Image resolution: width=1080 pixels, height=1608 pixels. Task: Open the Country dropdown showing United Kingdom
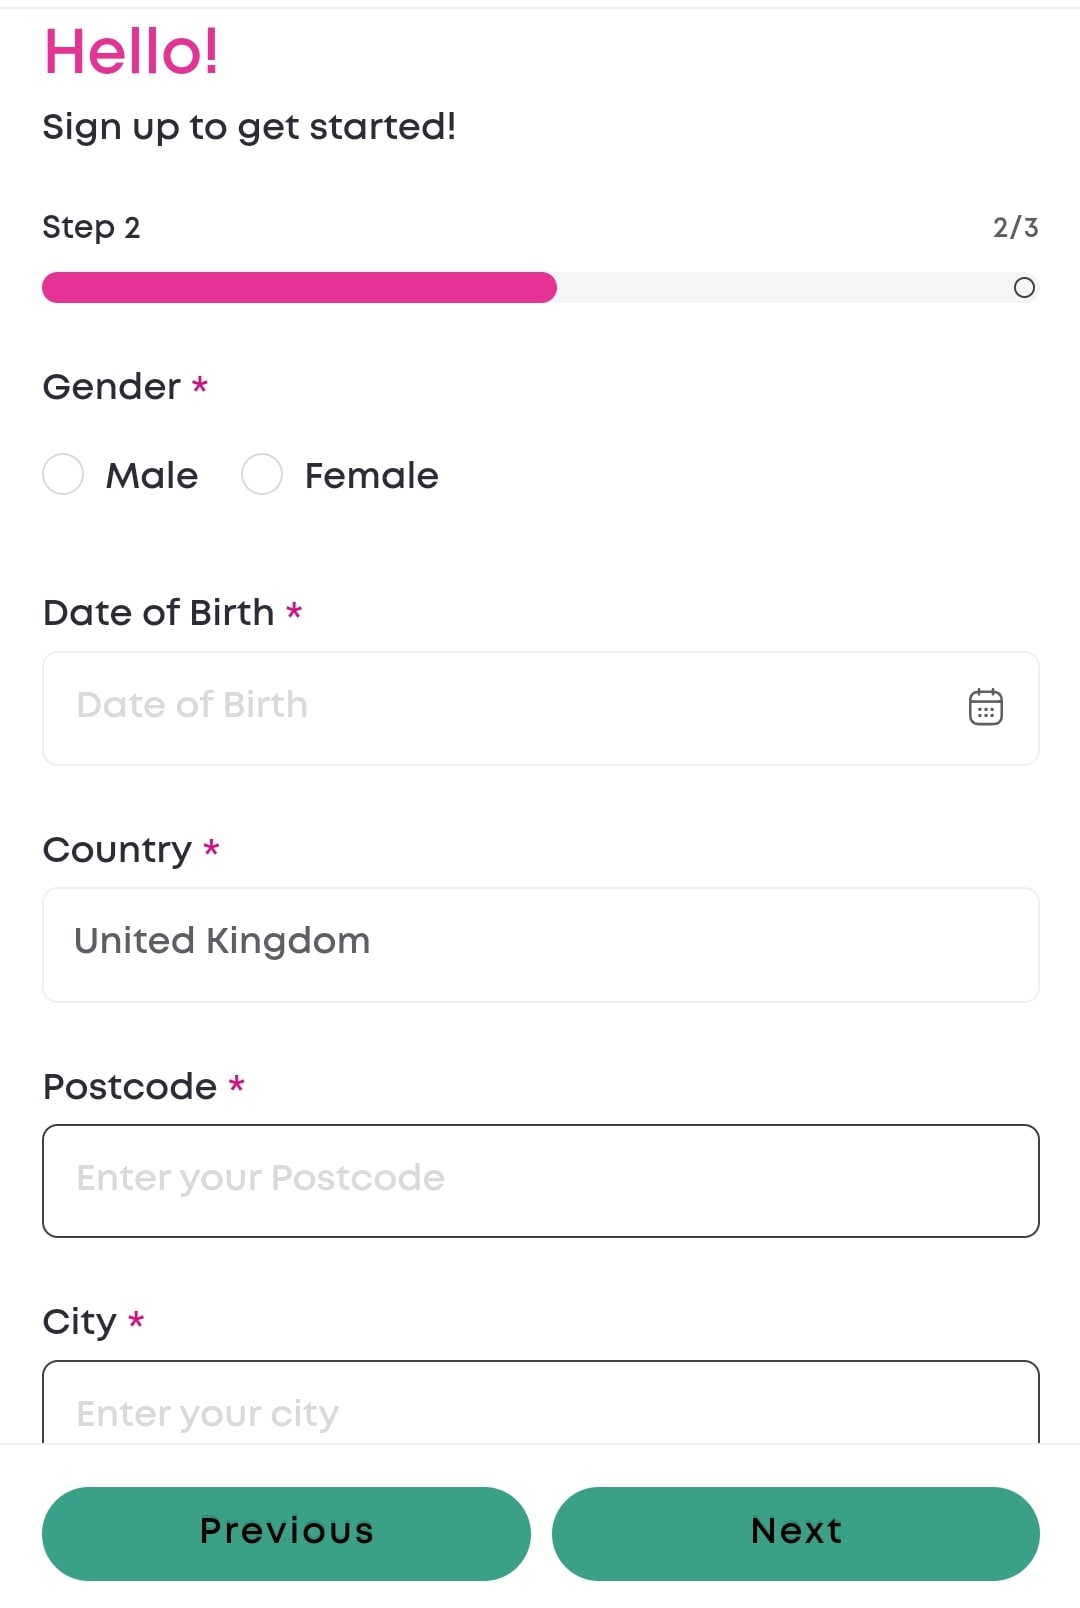pos(540,944)
